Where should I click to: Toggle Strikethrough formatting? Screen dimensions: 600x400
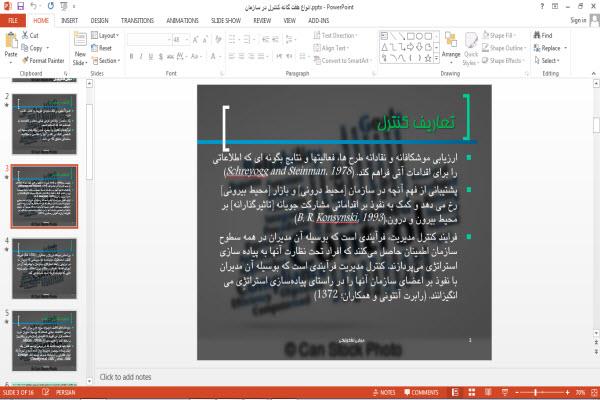[x=170, y=57]
